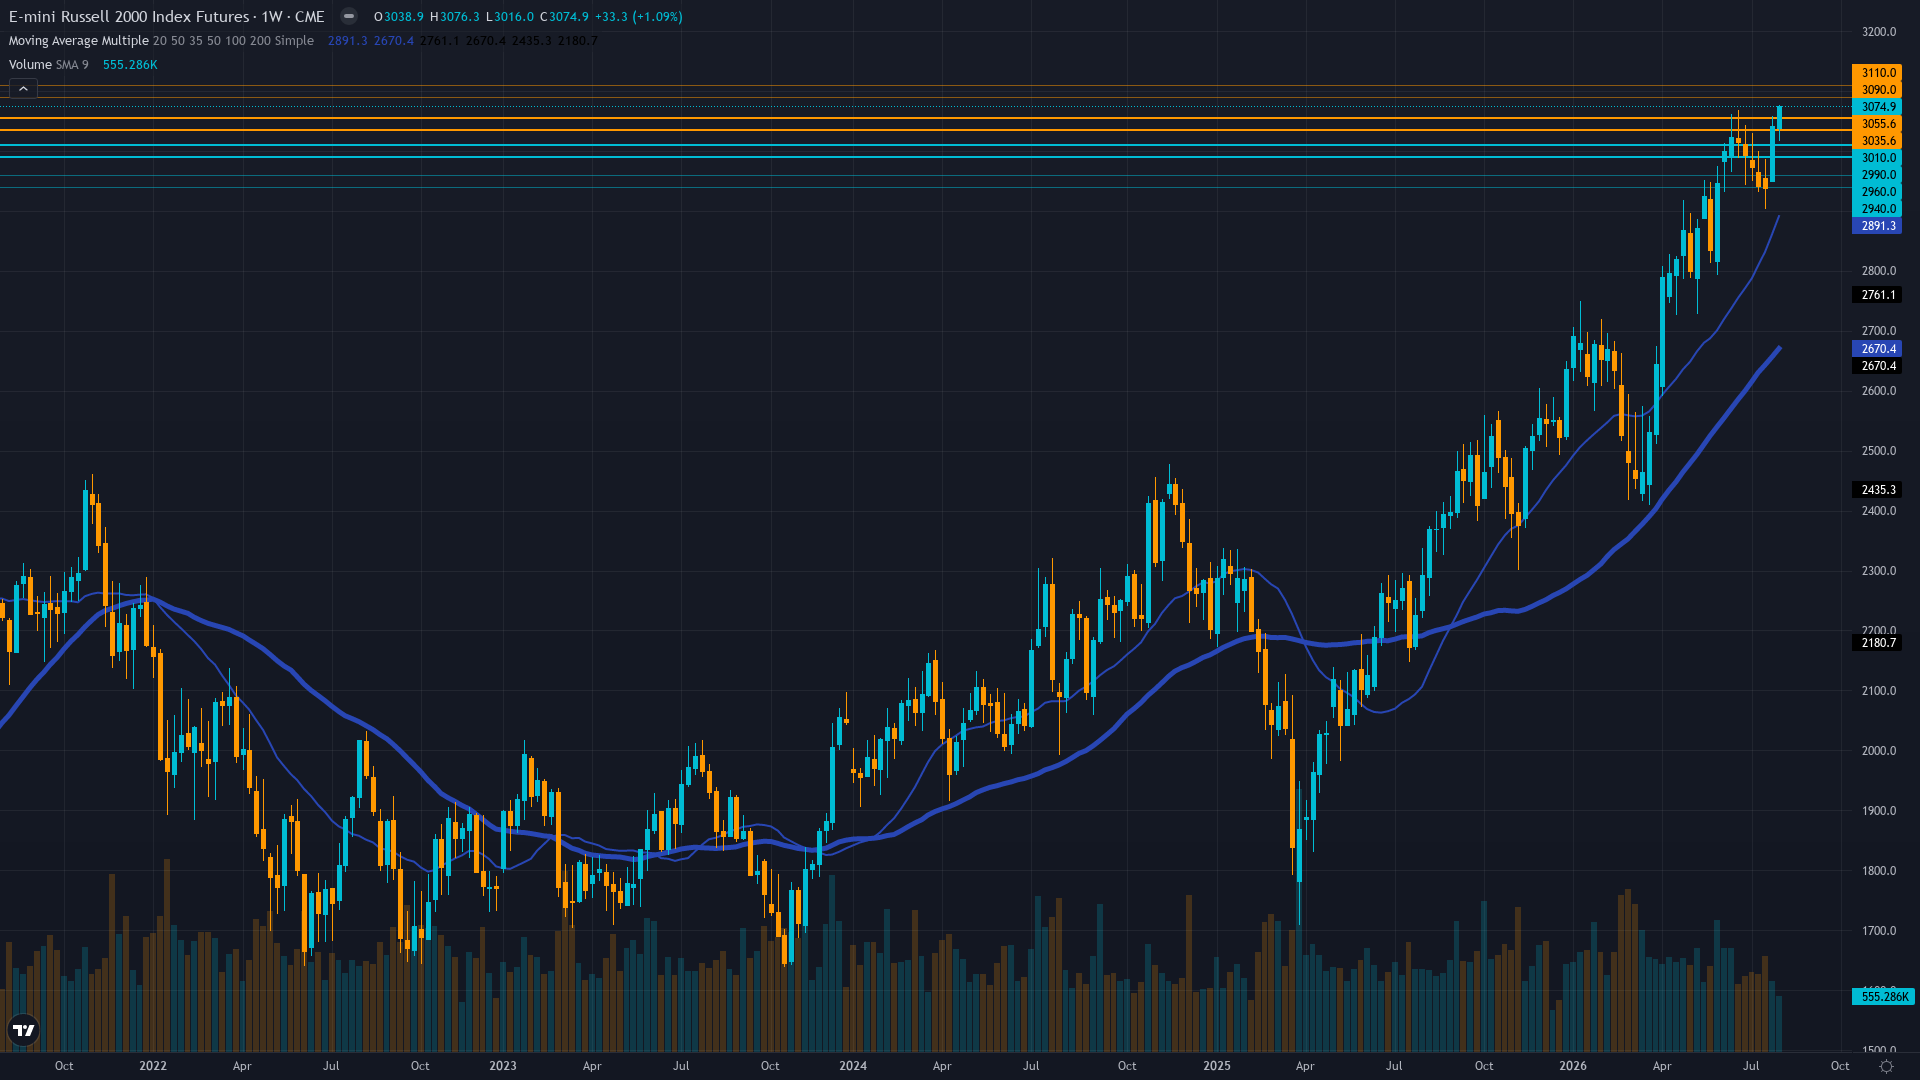1920x1080 pixels.
Task: Click the 2025 date axis label
Action: coord(1217,1066)
